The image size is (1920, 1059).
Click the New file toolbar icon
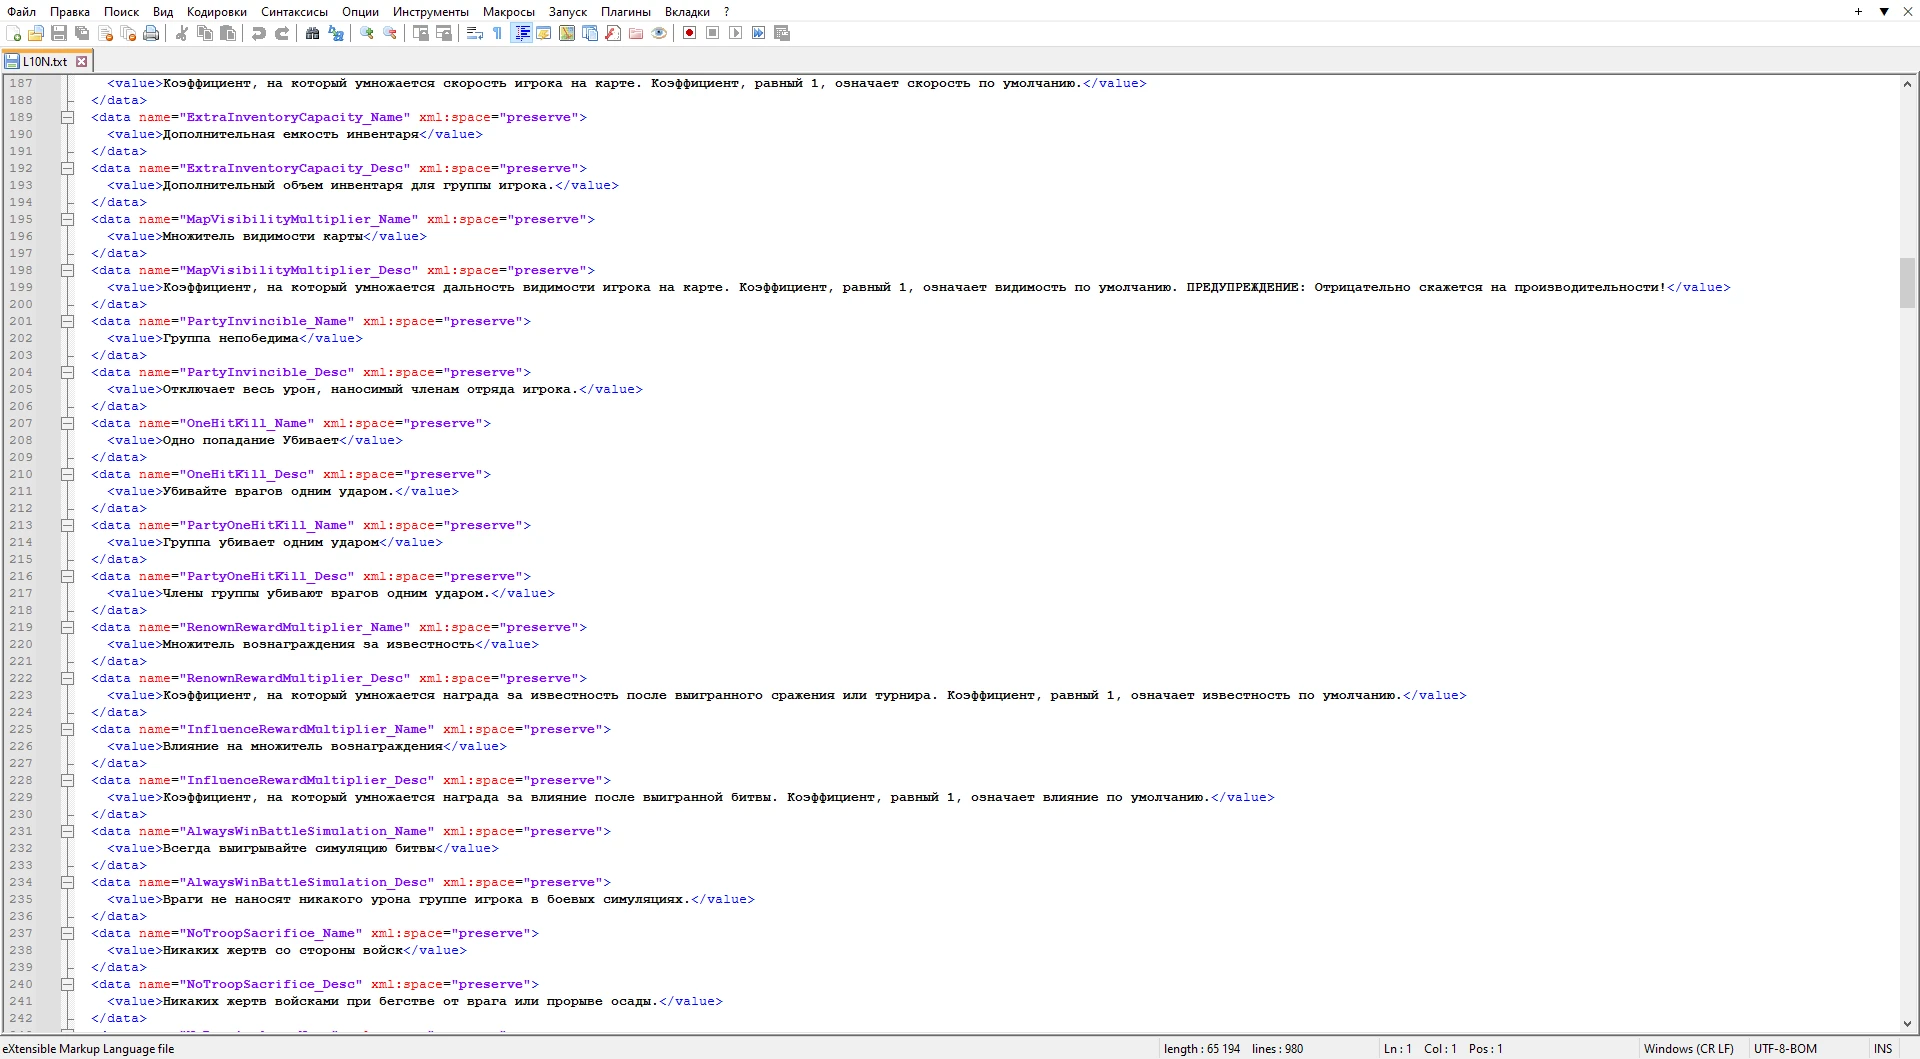coord(13,34)
